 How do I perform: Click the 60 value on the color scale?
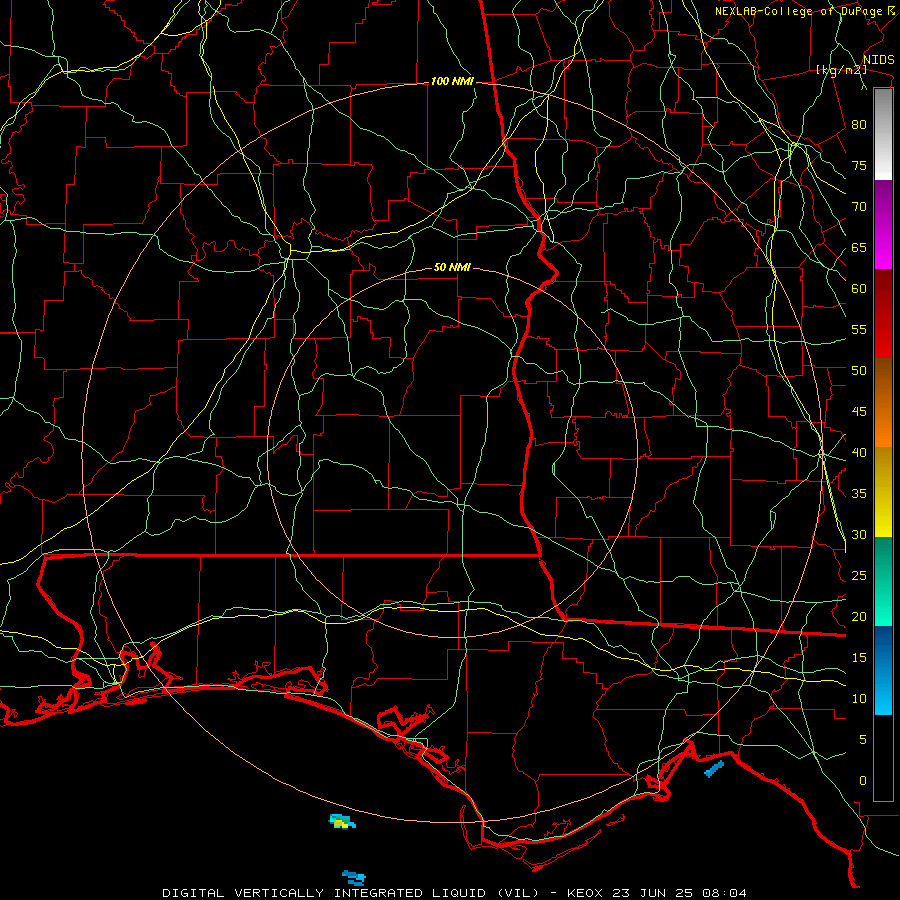[x=859, y=289]
